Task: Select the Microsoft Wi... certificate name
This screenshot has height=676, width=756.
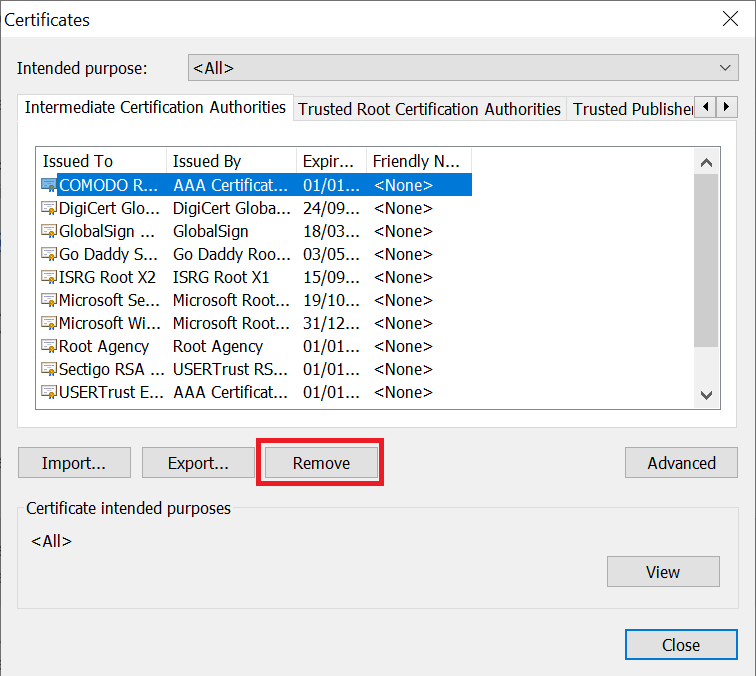Action: tap(109, 323)
